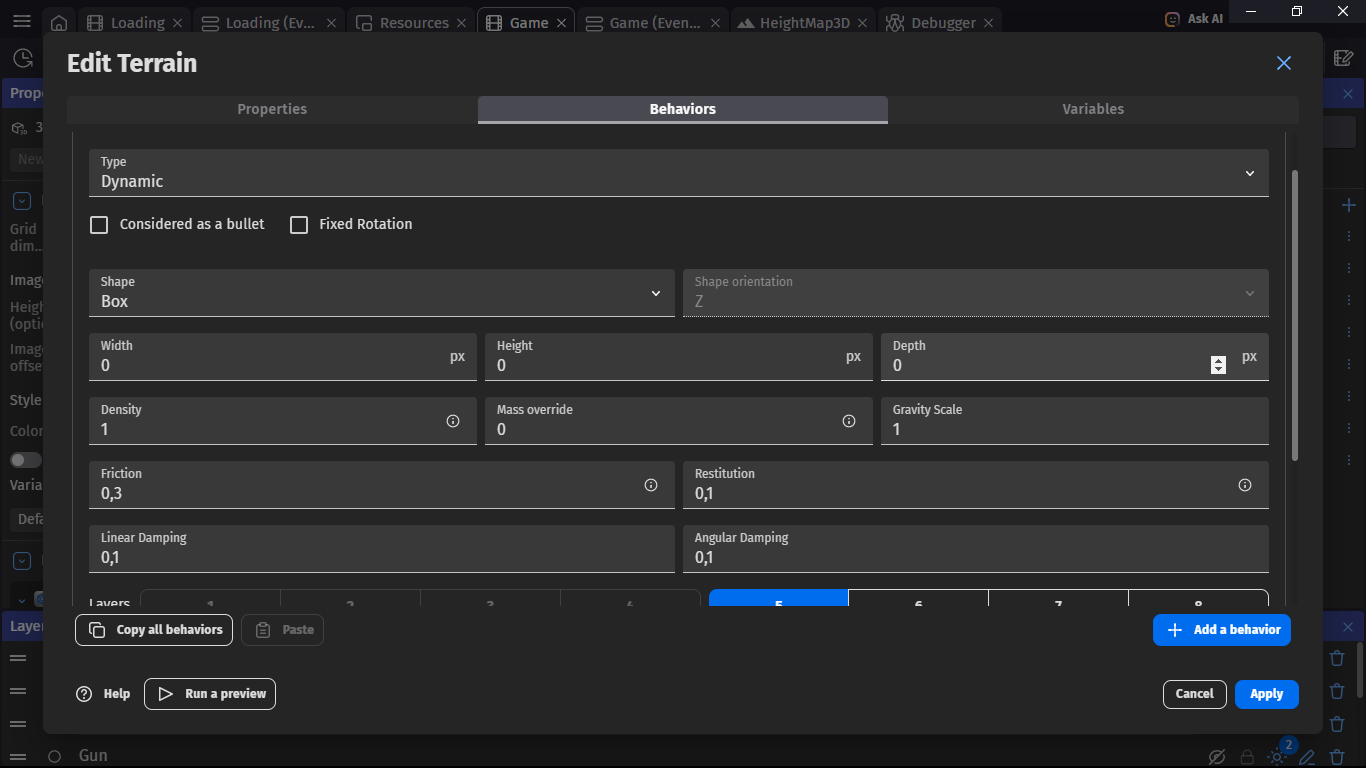This screenshot has width=1366, height=768.
Task: Check the Fixed Rotation checkbox
Action: pos(299,225)
